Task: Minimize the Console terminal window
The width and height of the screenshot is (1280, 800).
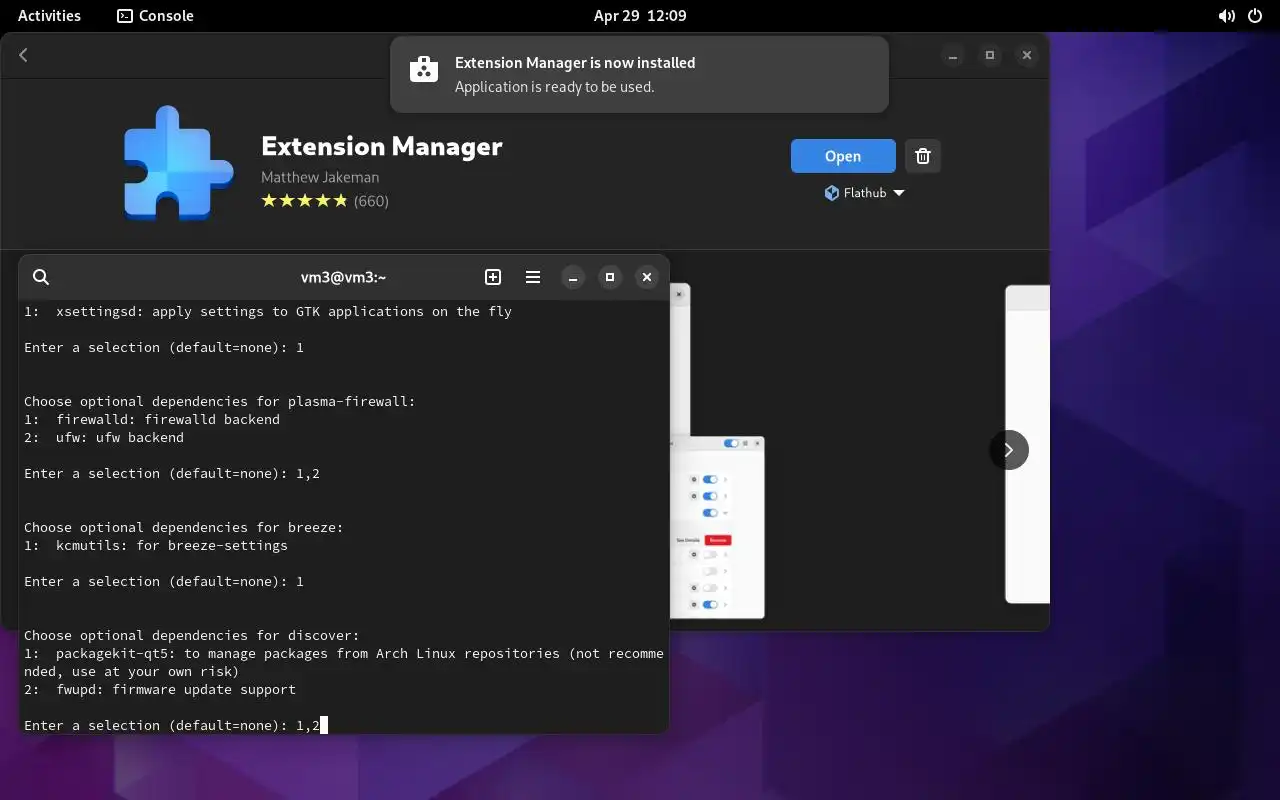Action: click(573, 277)
